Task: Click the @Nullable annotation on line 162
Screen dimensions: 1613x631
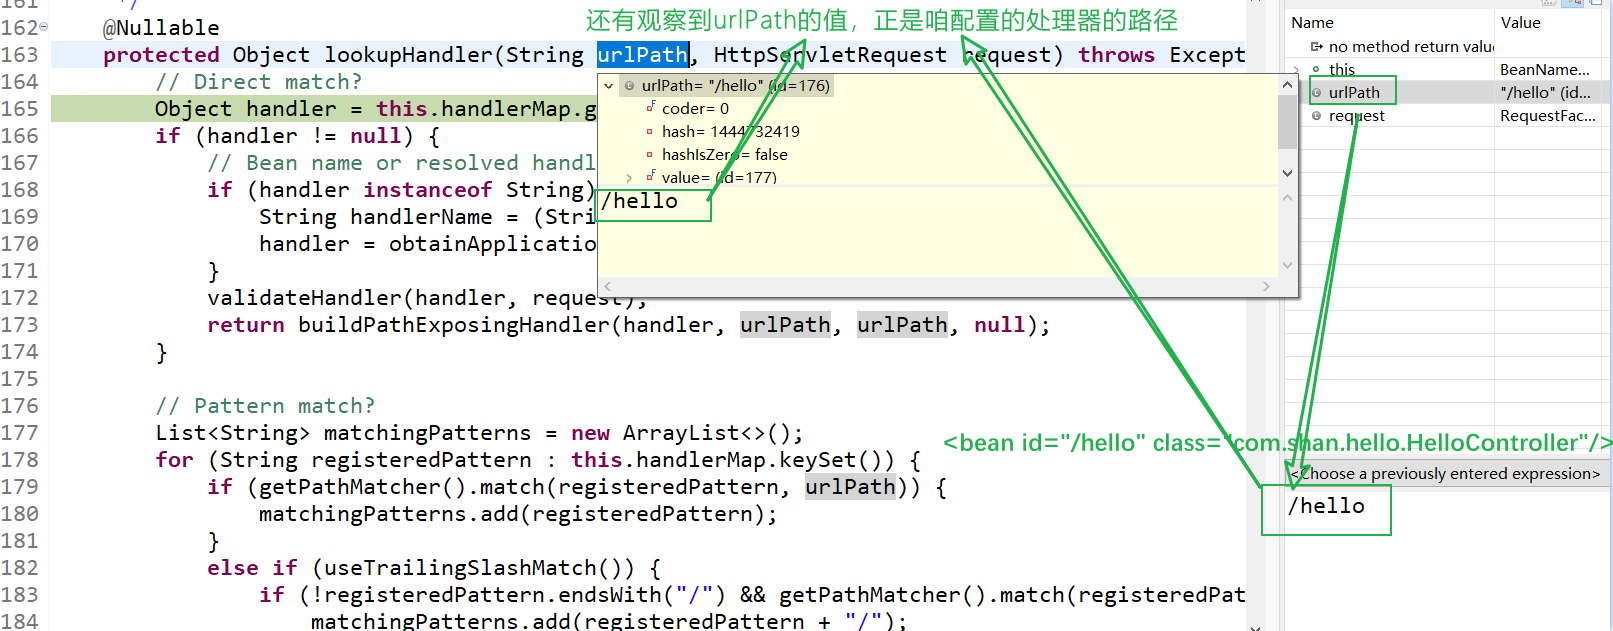Action: click(161, 28)
